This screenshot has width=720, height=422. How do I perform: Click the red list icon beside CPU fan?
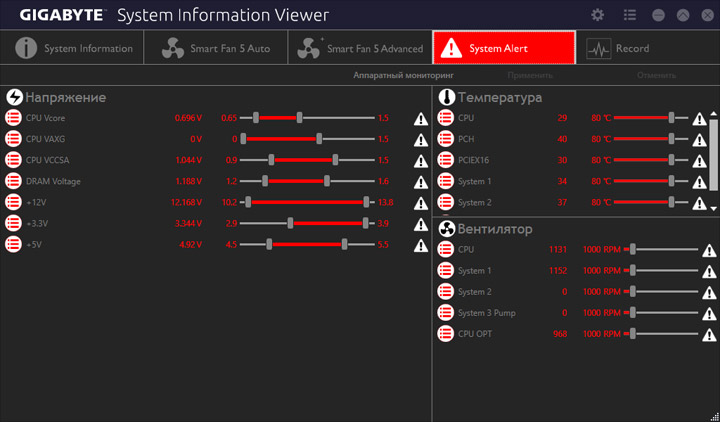tap(445, 249)
